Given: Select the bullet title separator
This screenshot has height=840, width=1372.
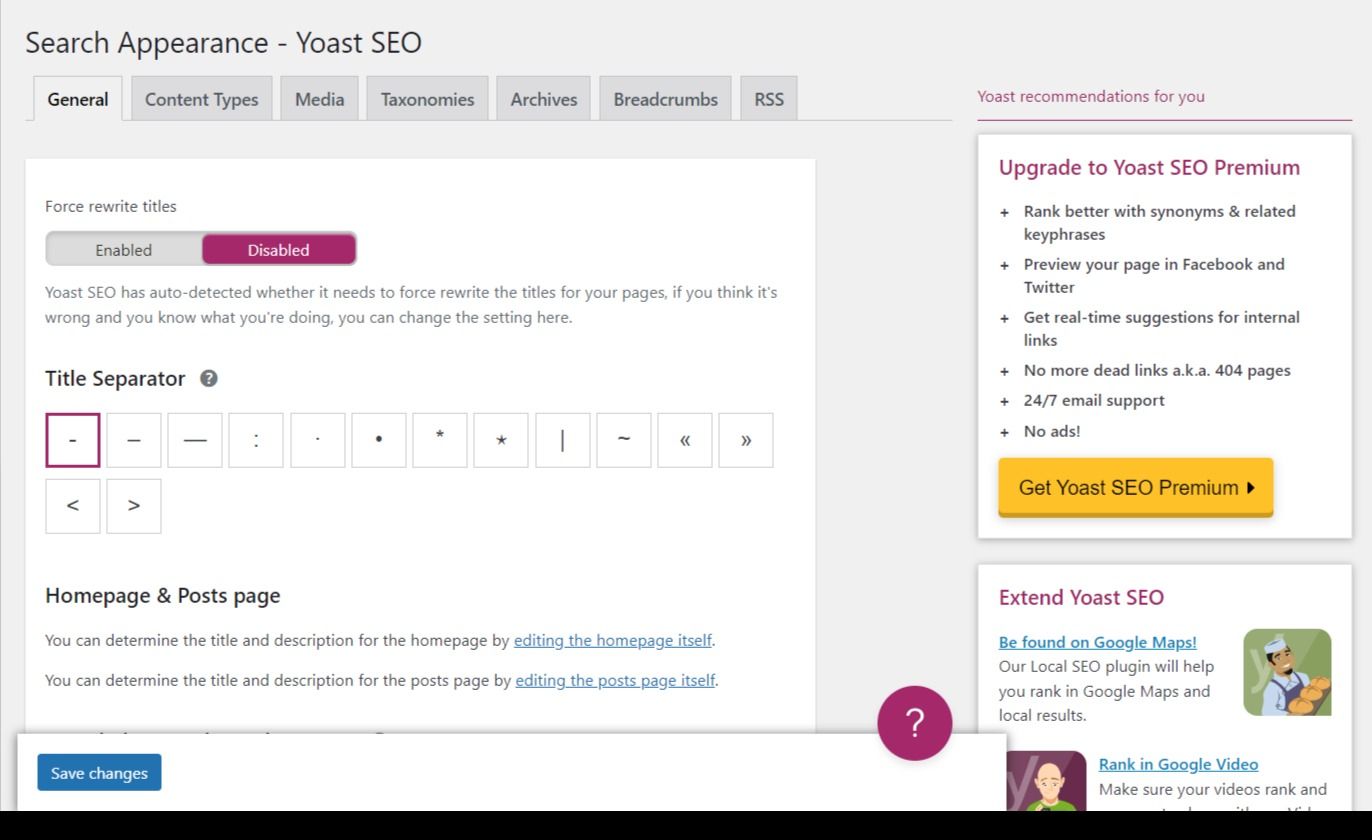Looking at the screenshot, I should coord(379,440).
